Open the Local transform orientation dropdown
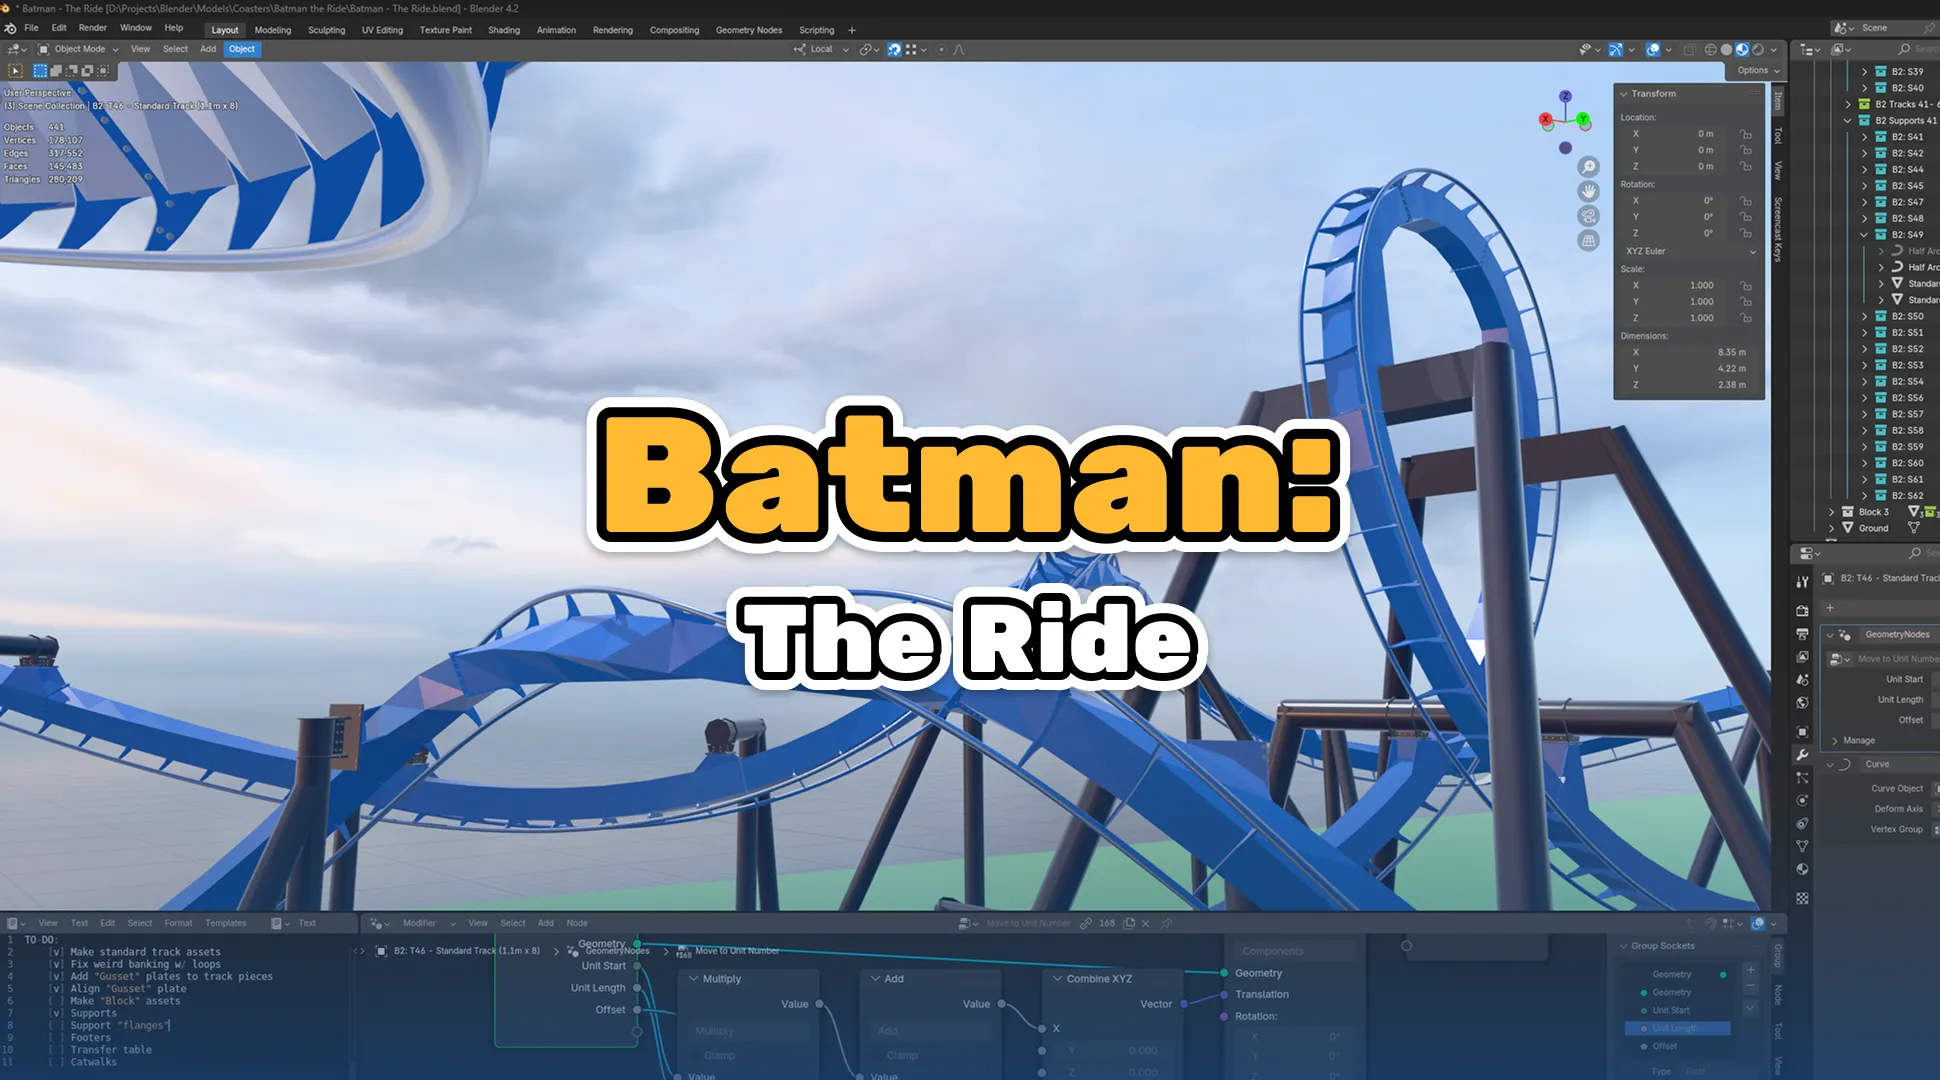Image resolution: width=1940 pixels, height=1080 pixels. coord(821,49)
